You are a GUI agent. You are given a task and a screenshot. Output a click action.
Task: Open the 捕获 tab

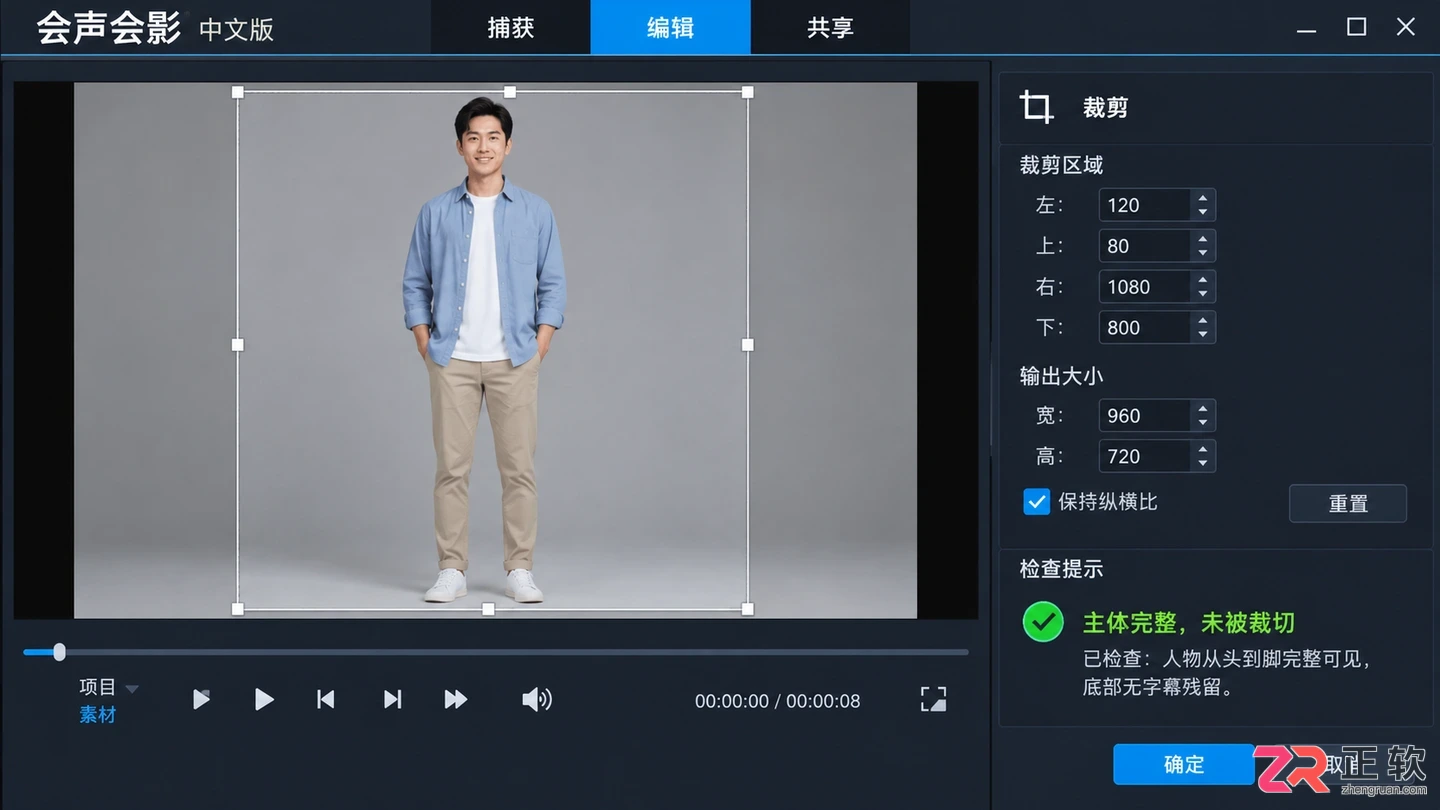(511, 27)
